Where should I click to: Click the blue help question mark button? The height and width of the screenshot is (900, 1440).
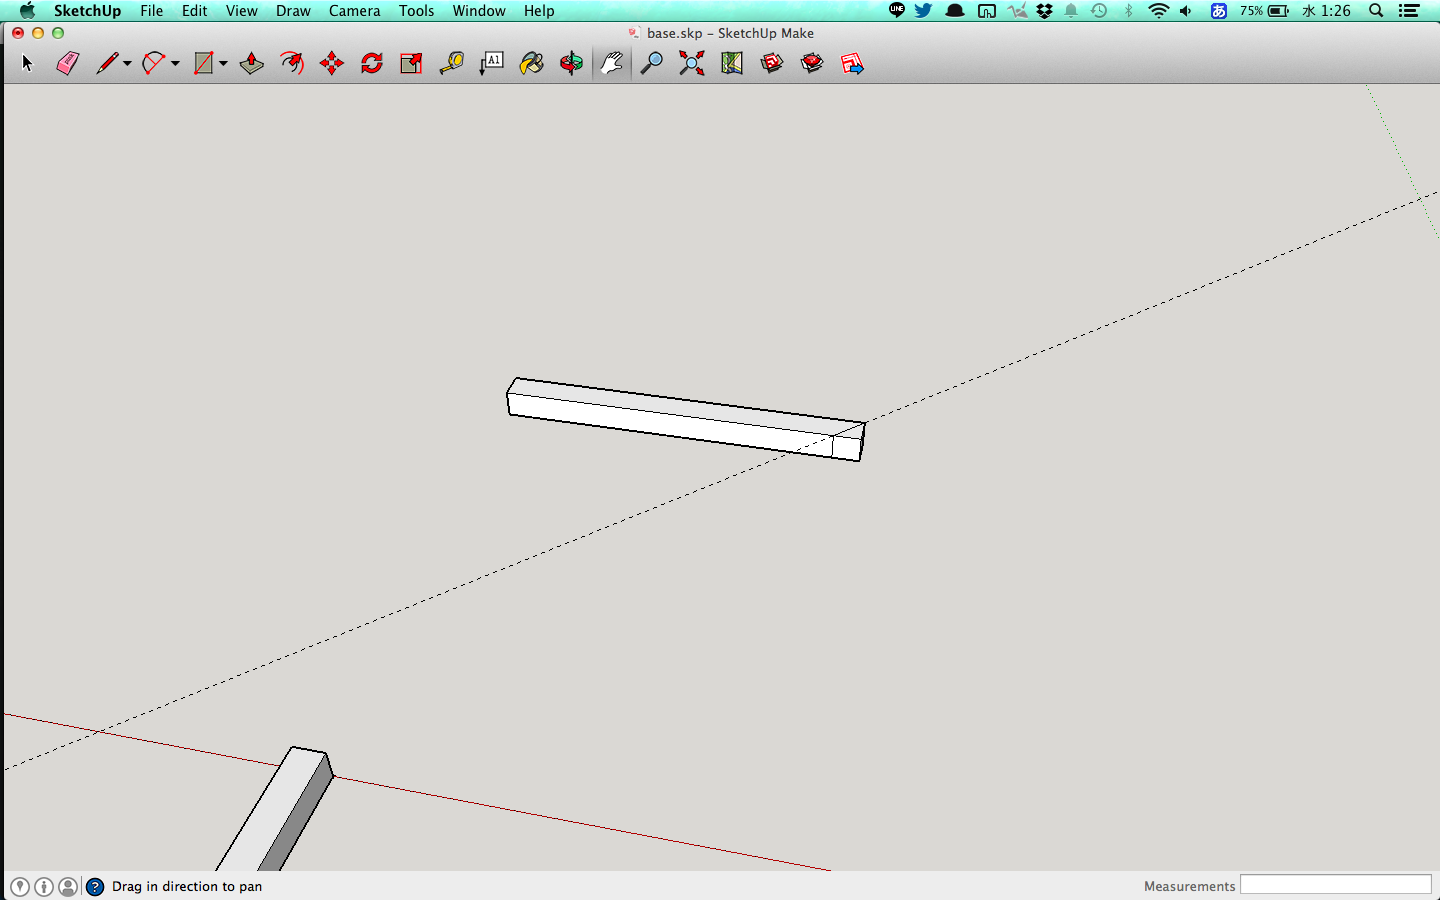95,886
